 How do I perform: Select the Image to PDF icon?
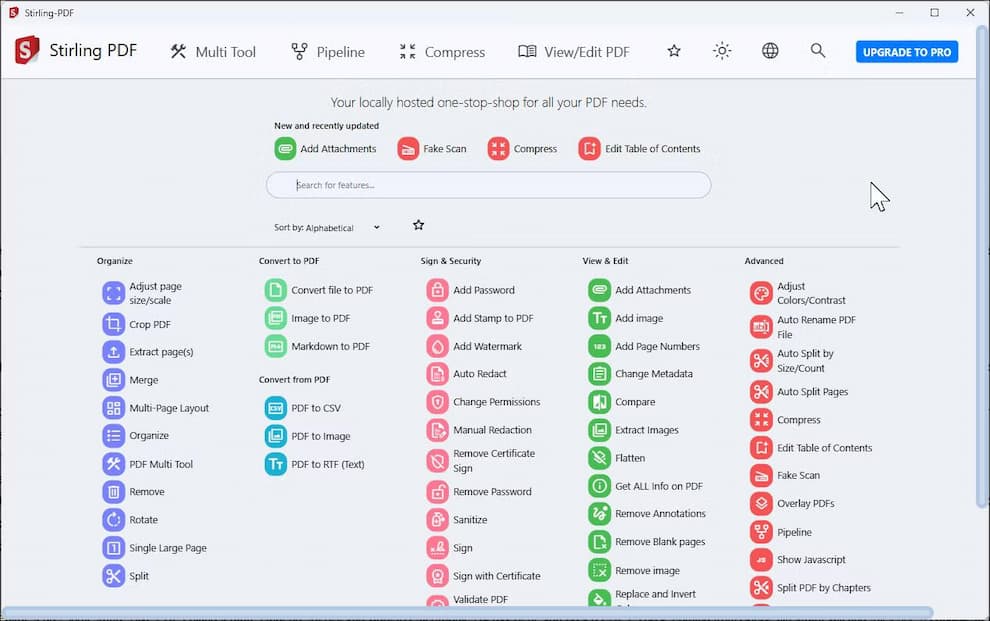[x=275, y=318]
